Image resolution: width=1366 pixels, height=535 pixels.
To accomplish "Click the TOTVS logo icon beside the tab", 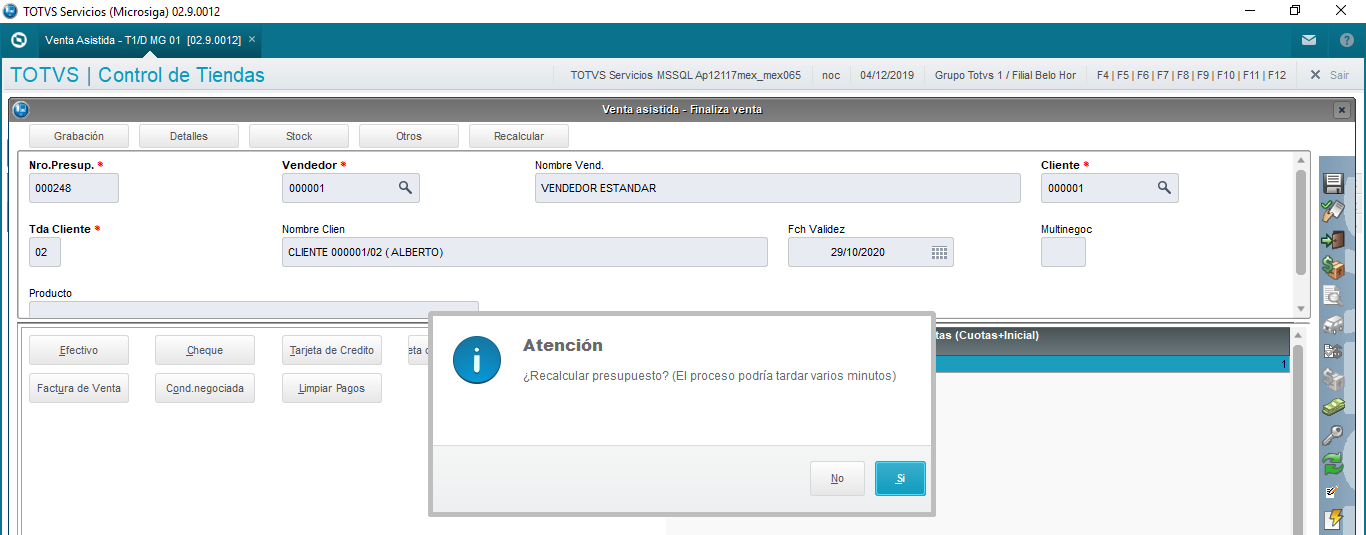I will pyautogui.click(x=18, y=41).
